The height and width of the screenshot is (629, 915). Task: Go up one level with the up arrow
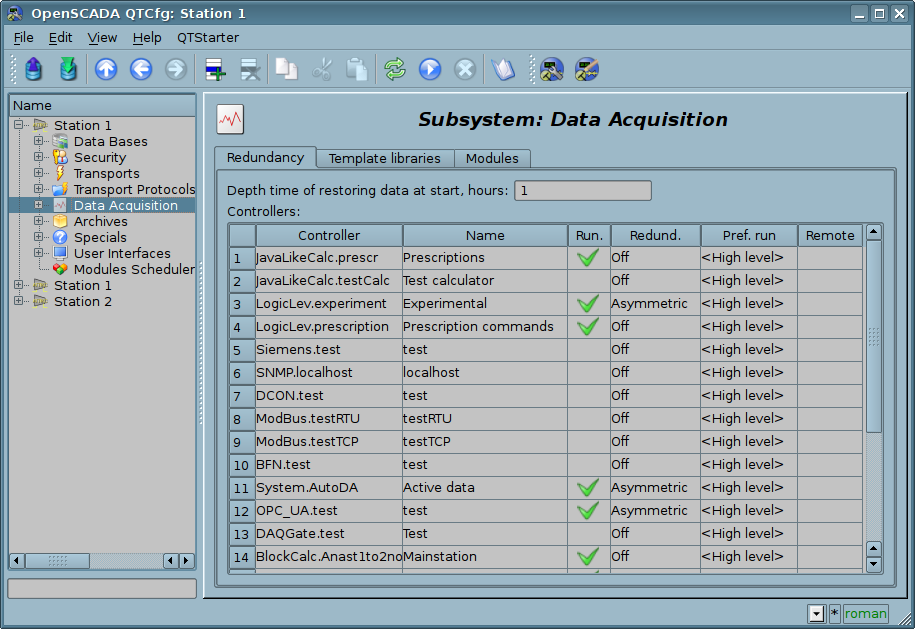coord(106,69)
